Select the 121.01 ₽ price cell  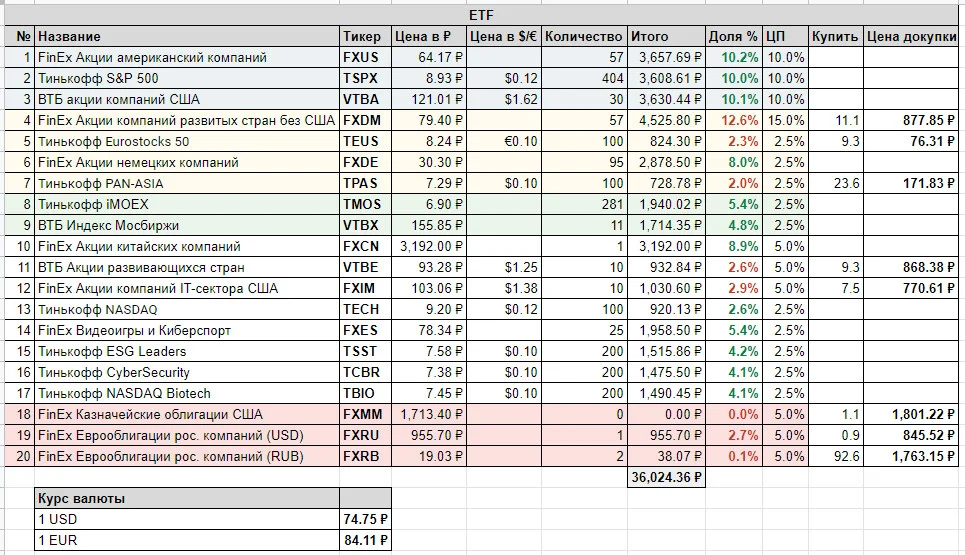pyautogui.click(x=429, y=99)
